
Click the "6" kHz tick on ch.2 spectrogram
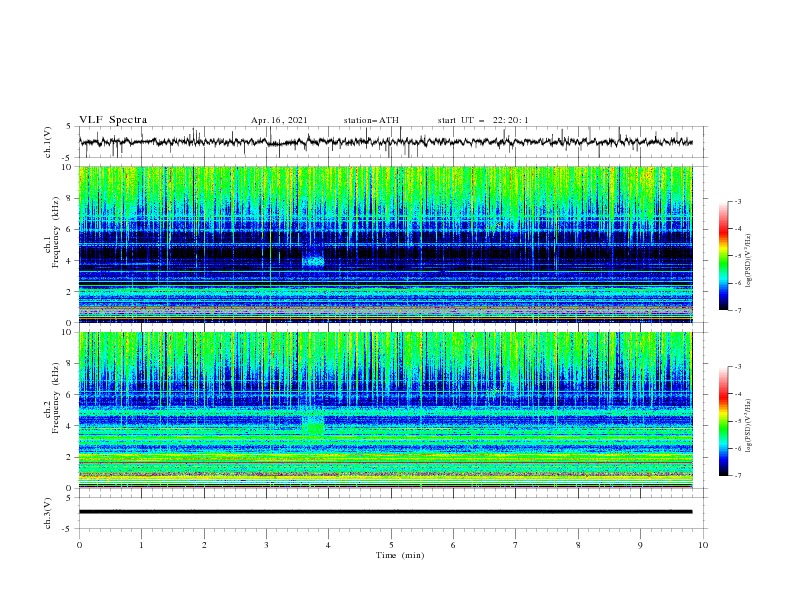coord(70,394)
